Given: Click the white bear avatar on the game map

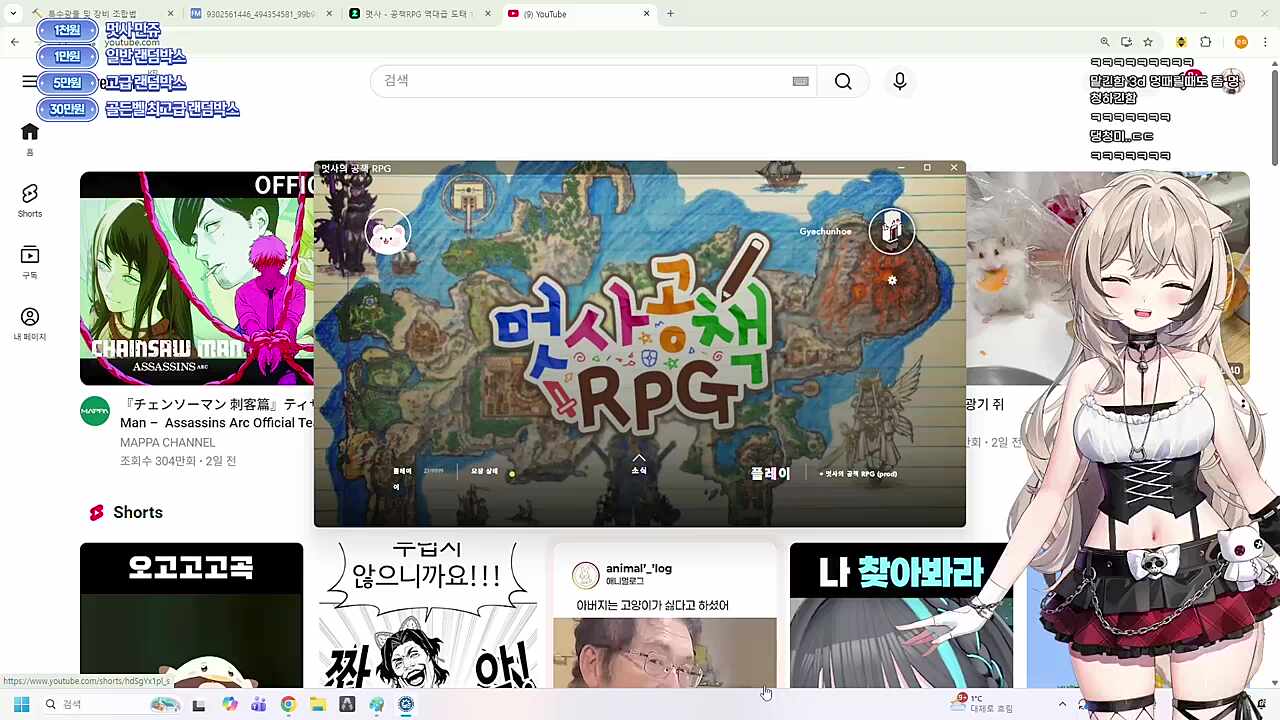Looking at the screenshot, I should pyautogui.click(x=388, y=231).
